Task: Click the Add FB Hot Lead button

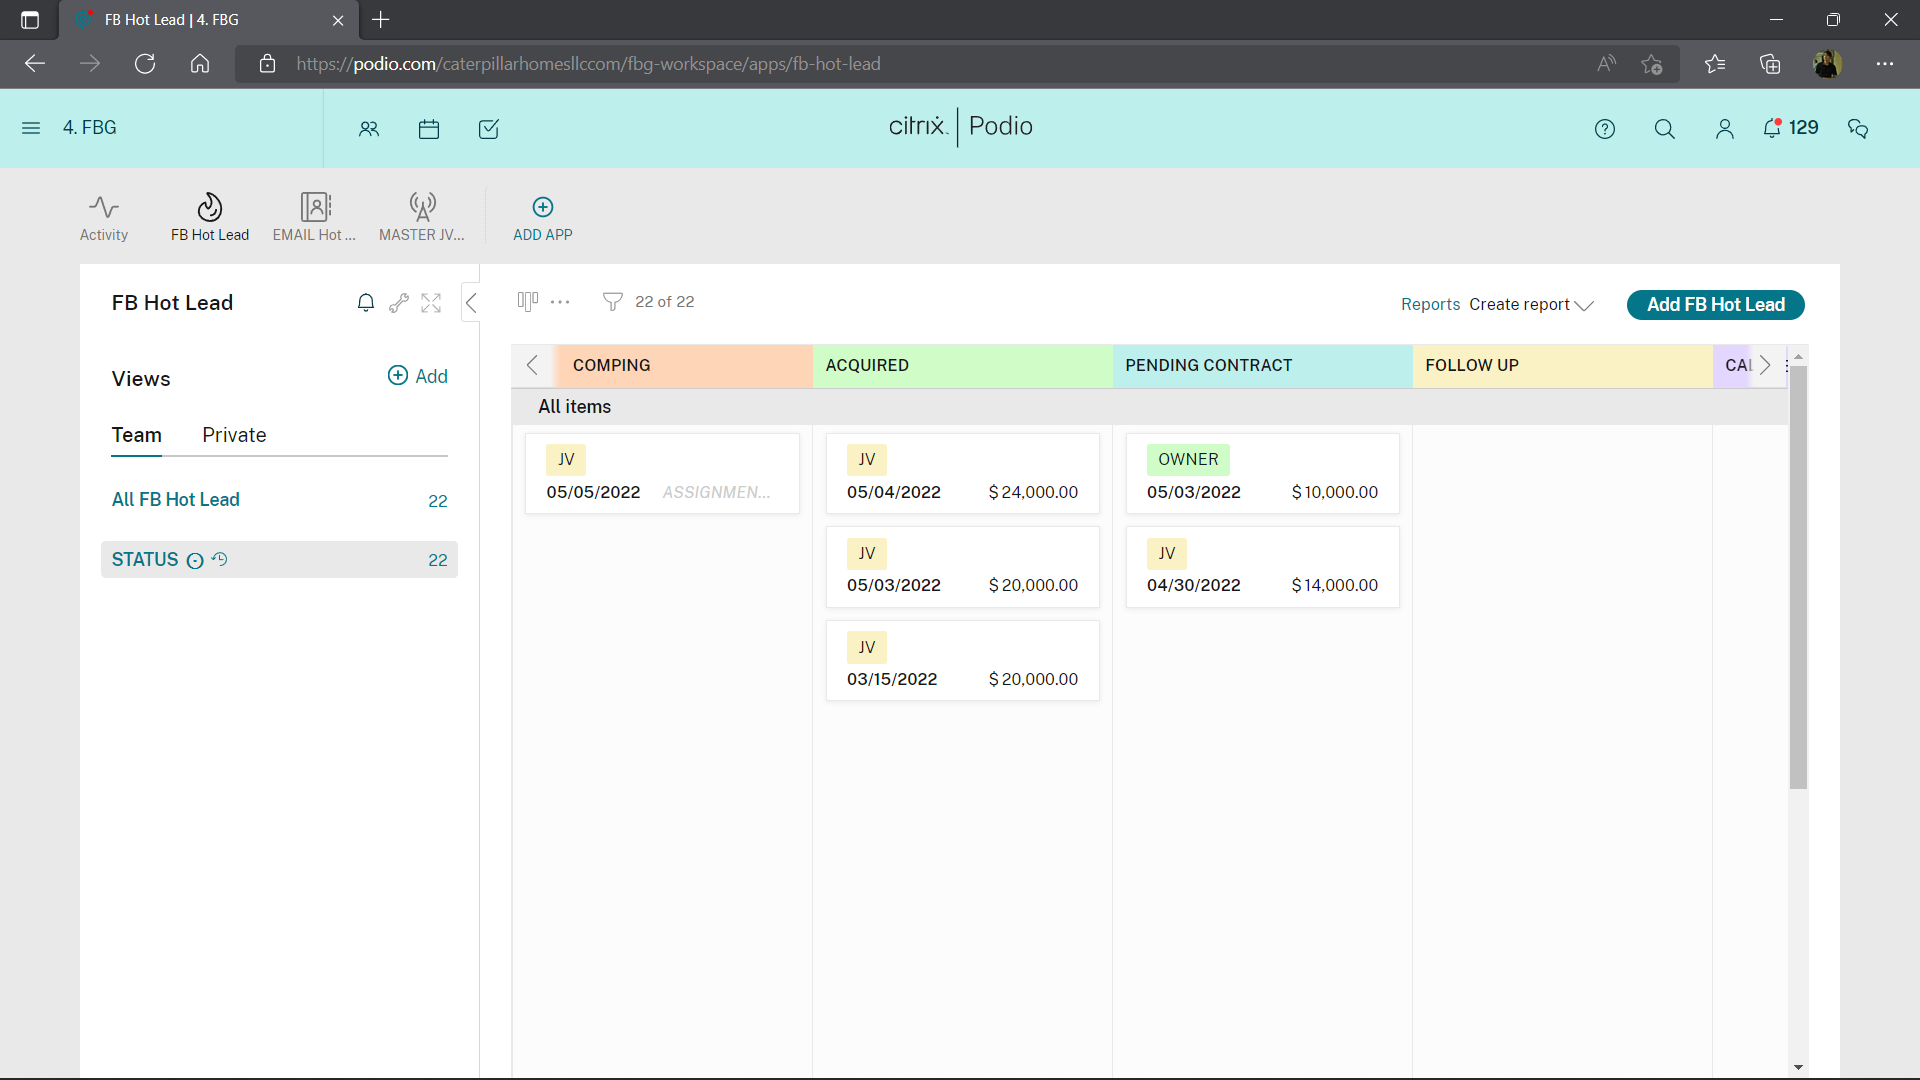Action: (x=1715, y=305)
